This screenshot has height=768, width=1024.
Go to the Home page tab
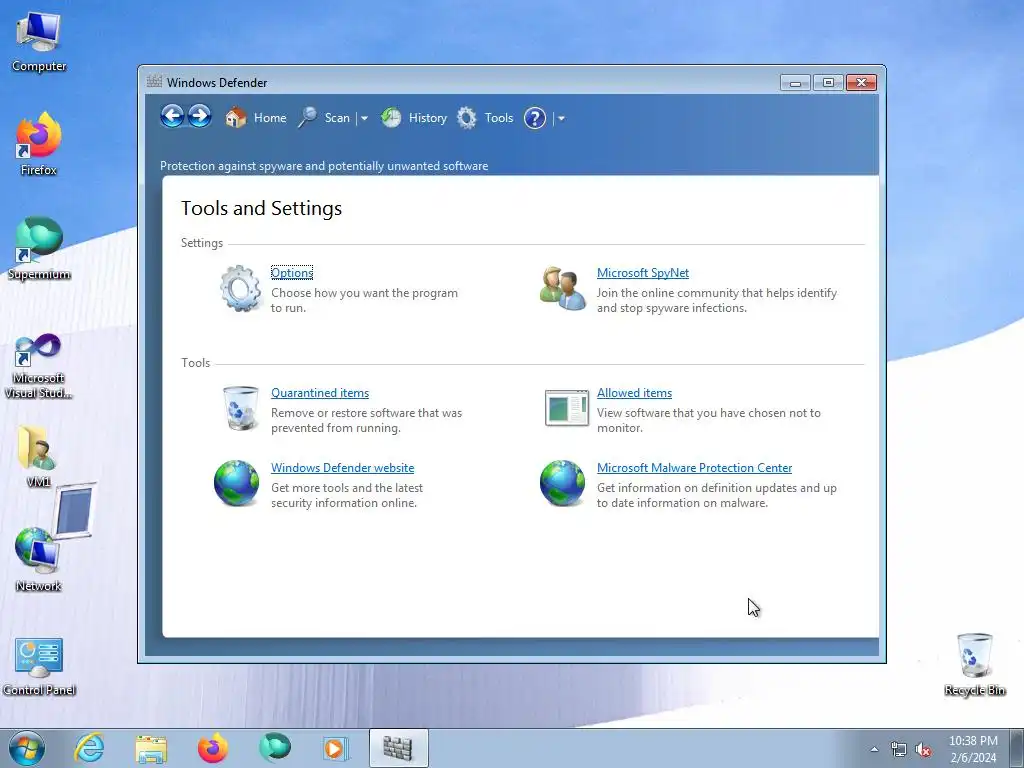[270, 118]
